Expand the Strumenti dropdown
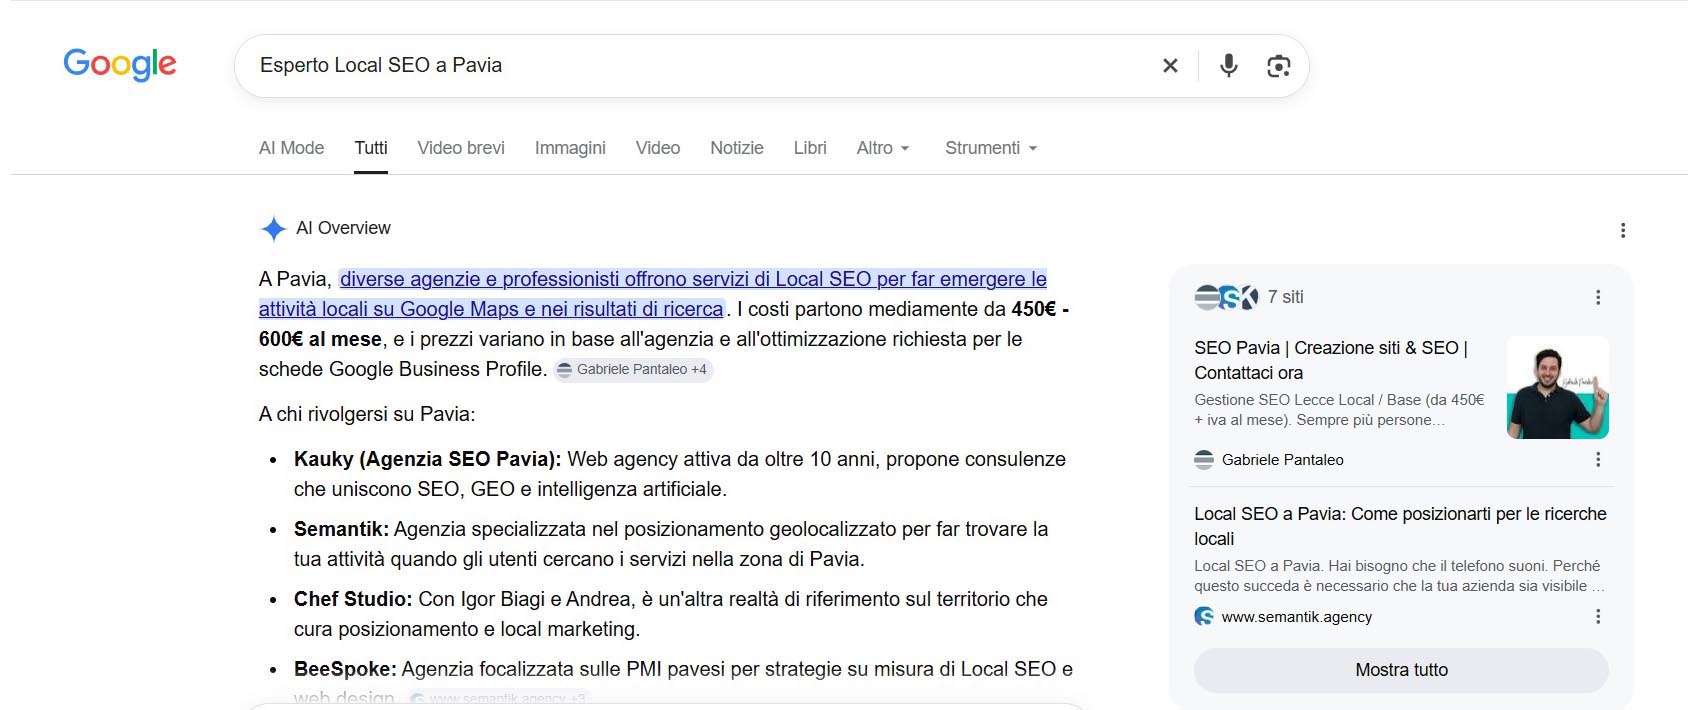1700x710 pixels. point(991,148)
